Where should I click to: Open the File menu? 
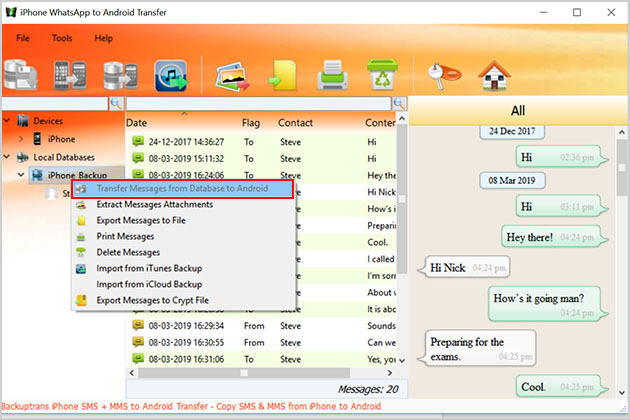pos(23,38)
